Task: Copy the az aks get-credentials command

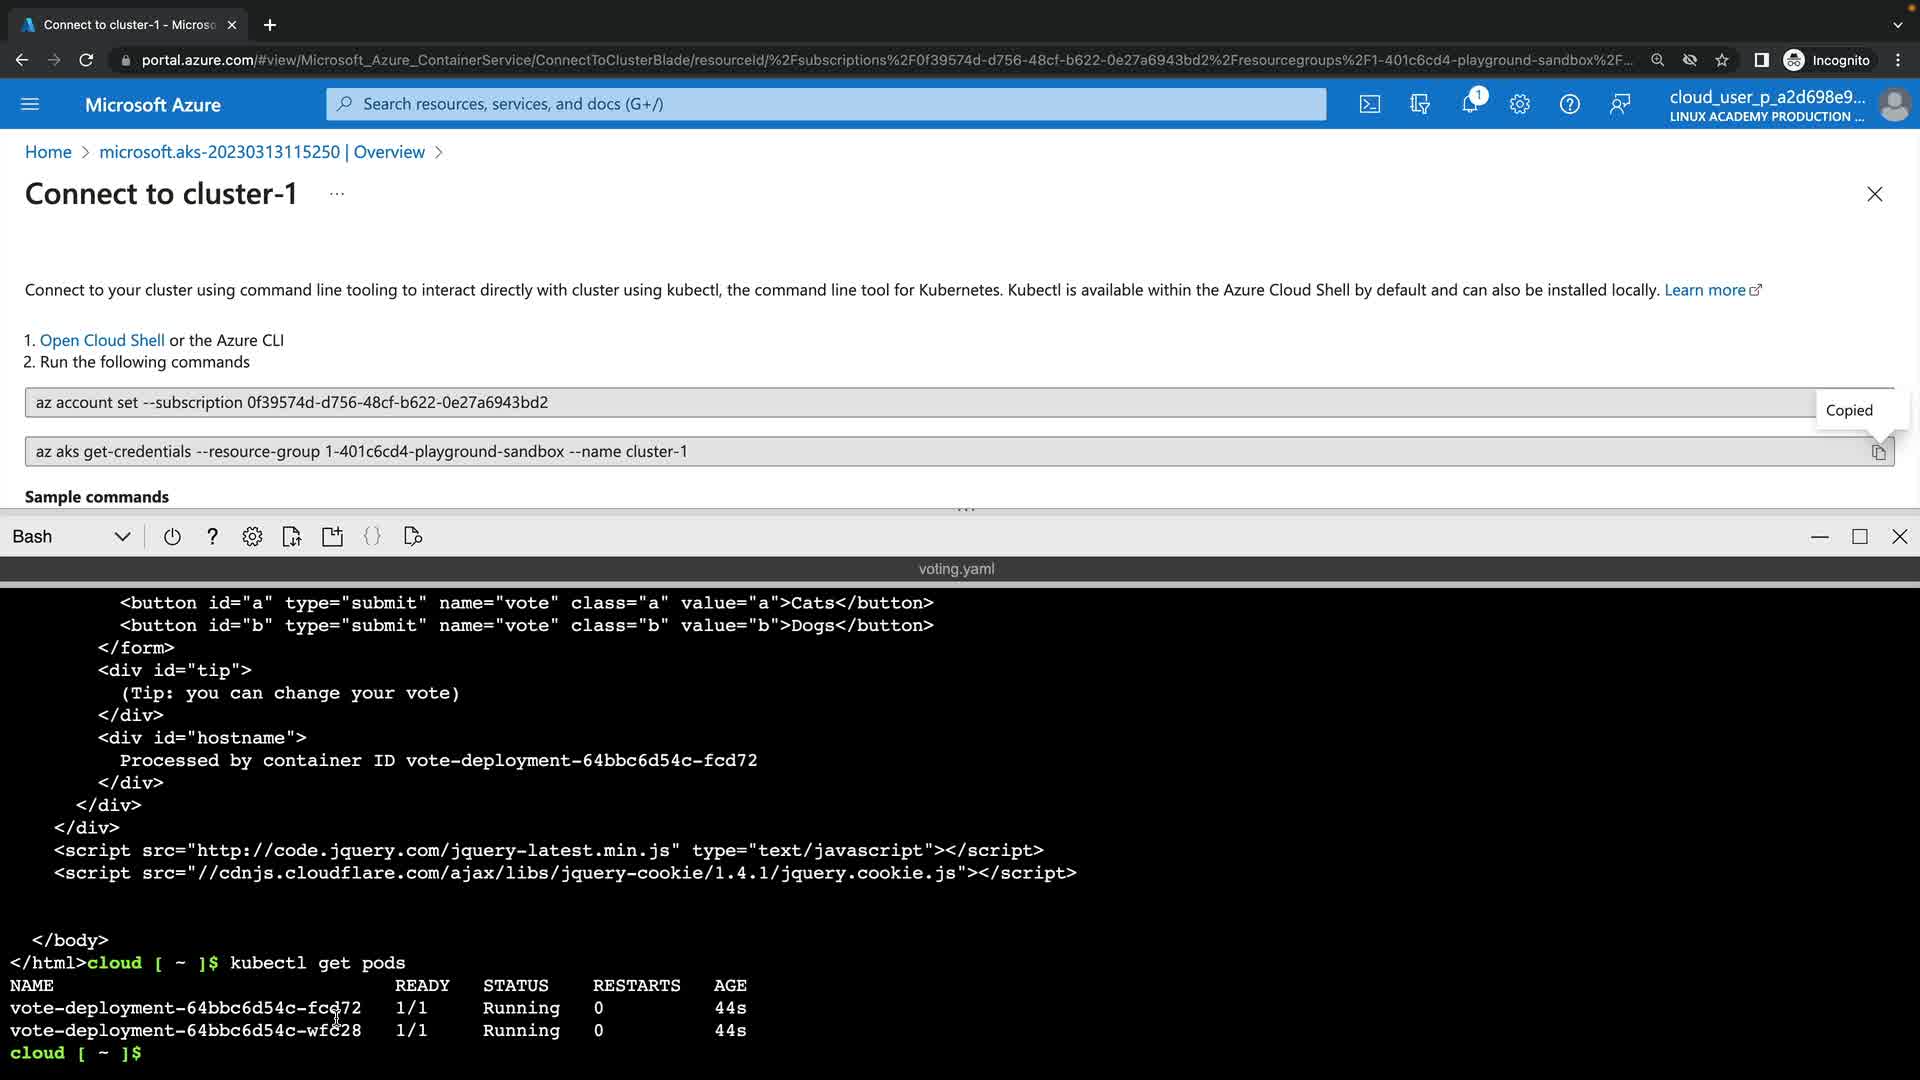Action: [1878, 452]
